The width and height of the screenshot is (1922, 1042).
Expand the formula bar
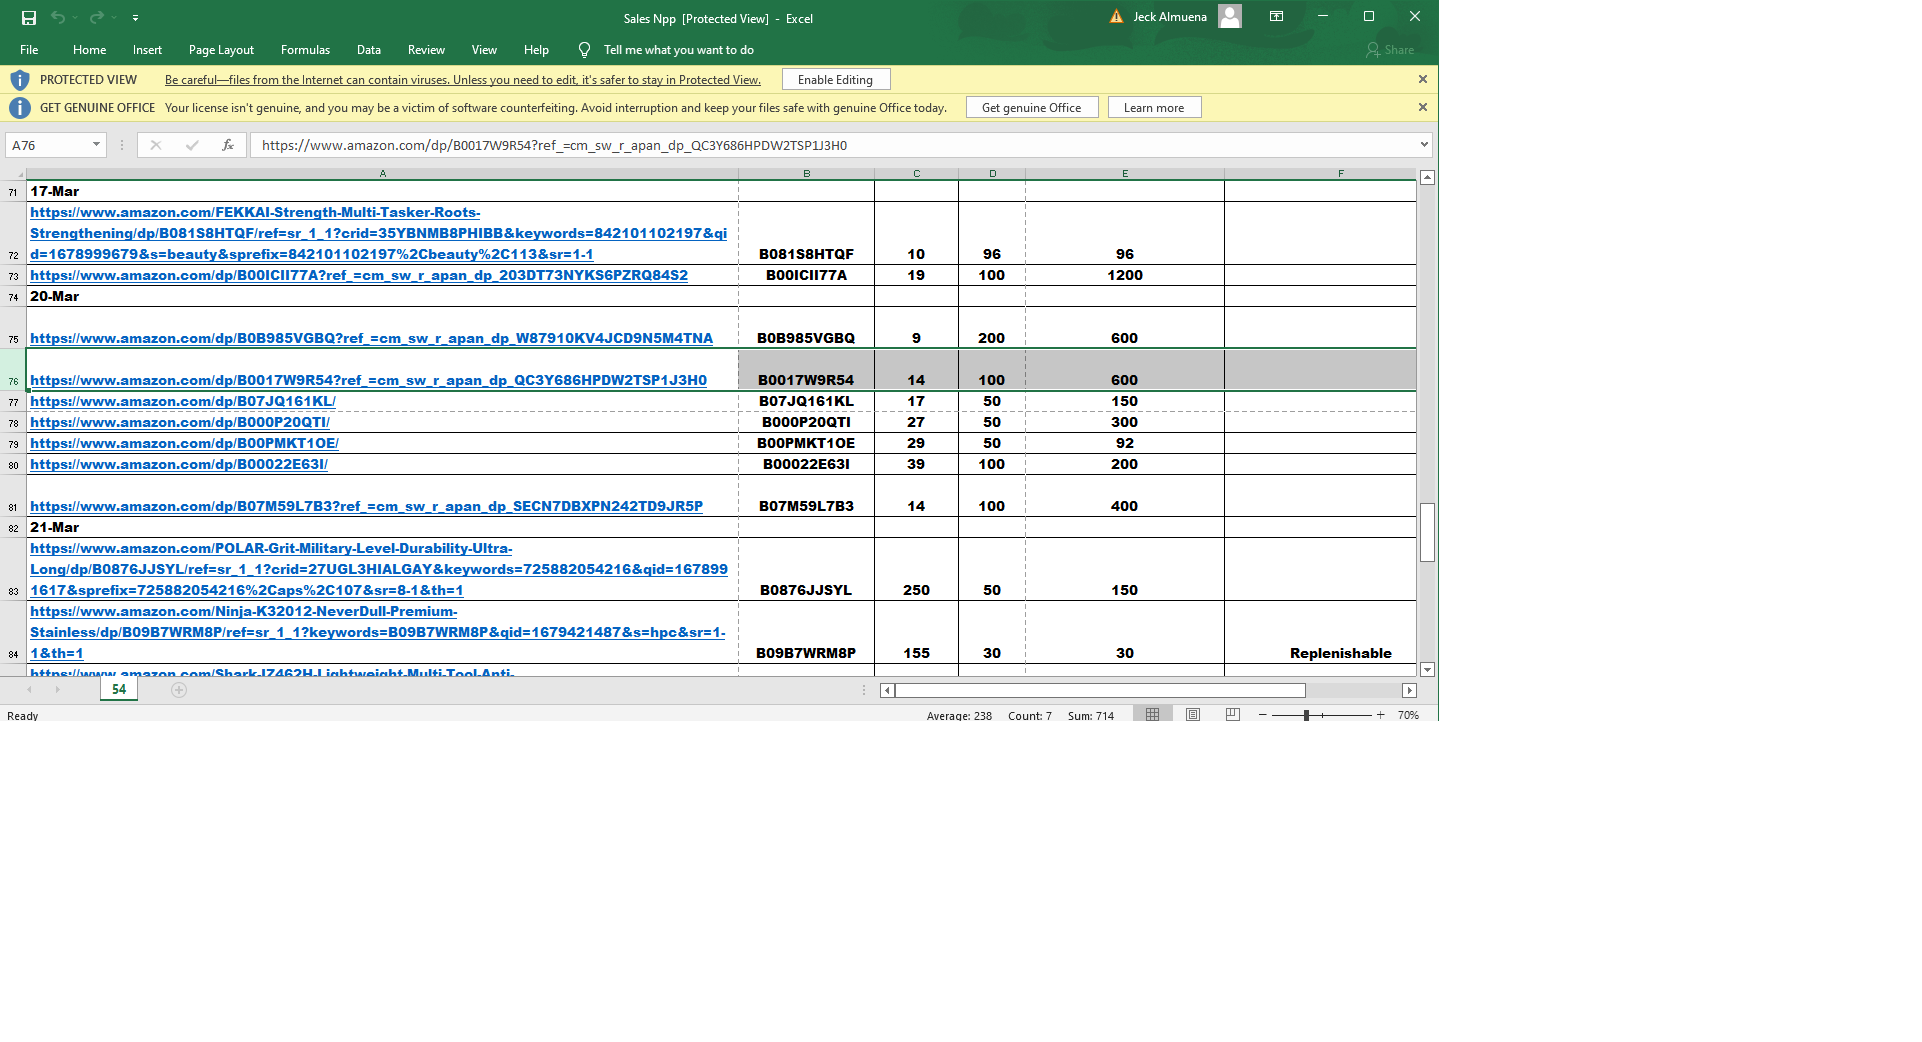(1424, 145)
